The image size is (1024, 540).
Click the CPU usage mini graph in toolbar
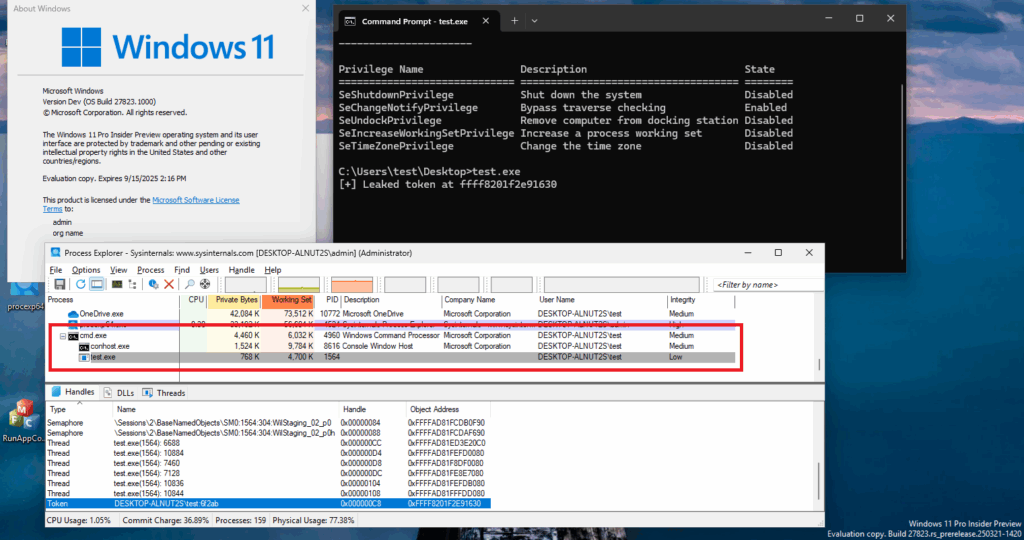pos(246,284)
